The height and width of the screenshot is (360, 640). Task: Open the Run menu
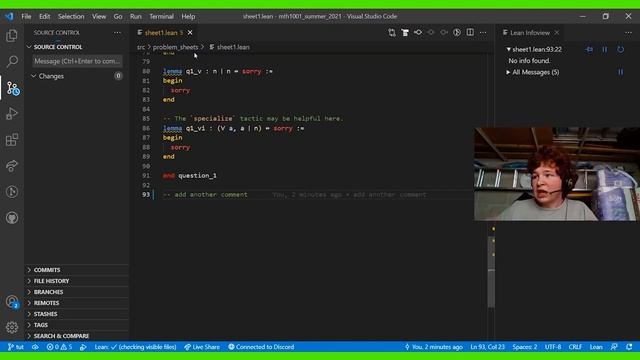tap(136, 16)
